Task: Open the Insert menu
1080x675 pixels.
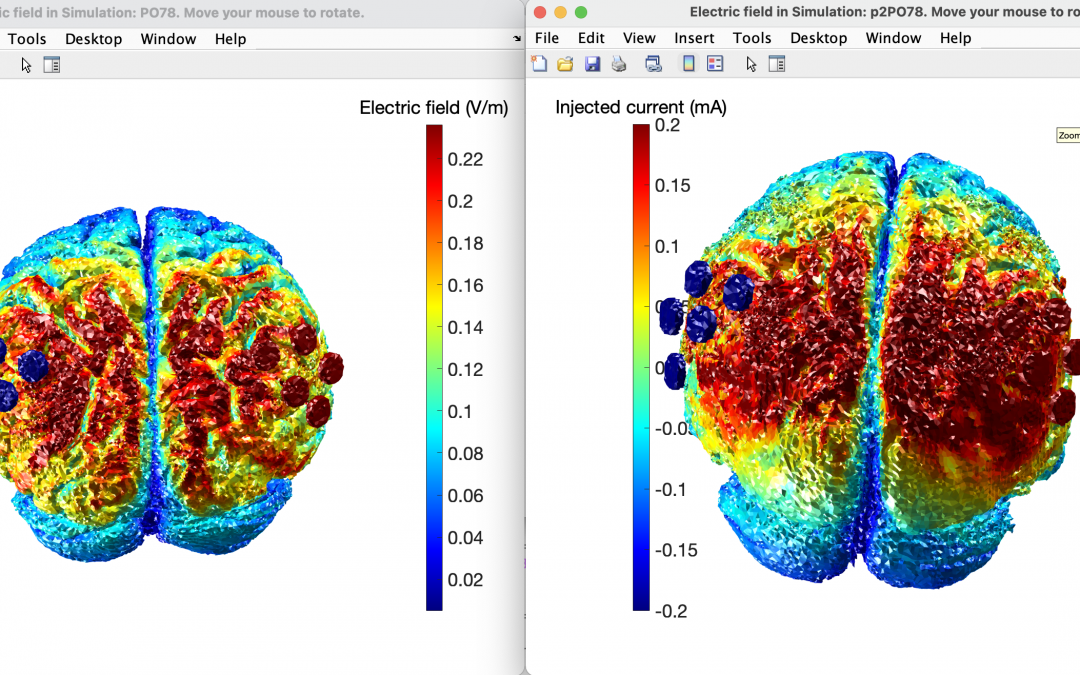Action: (694, 38)
